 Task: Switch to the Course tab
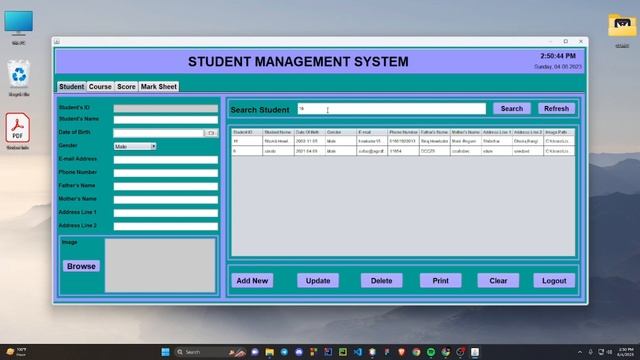100,87
